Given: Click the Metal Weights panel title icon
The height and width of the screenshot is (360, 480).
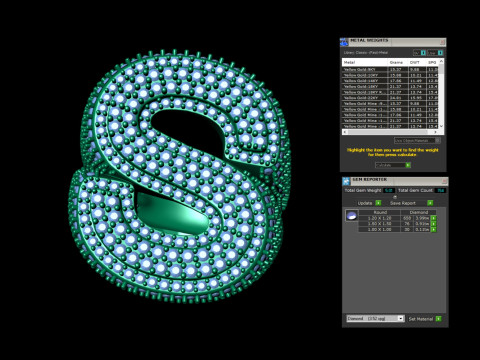Looking at the screenshot, I should (344, 42).
